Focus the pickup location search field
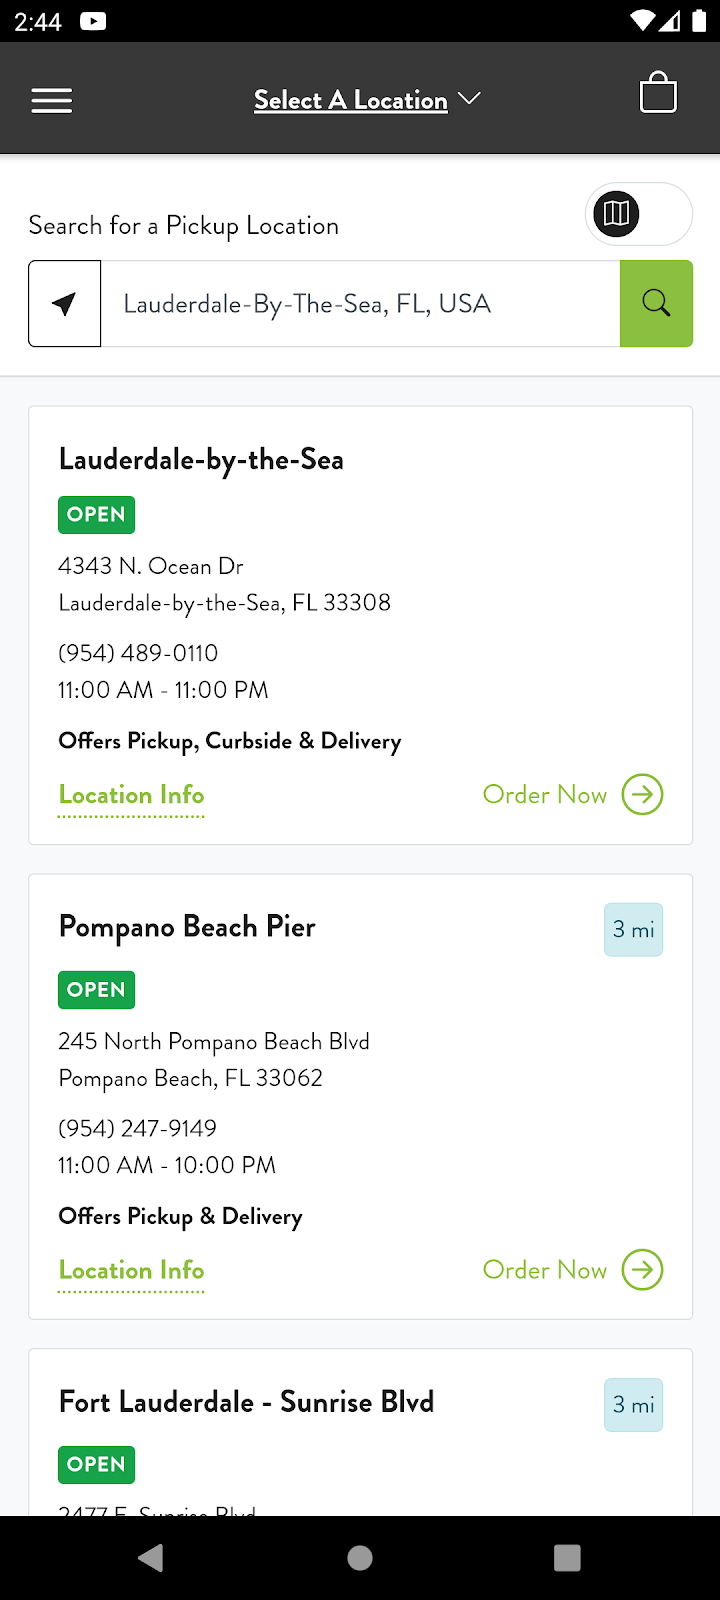Screen dimensions: 720x1600 [360, 304]
